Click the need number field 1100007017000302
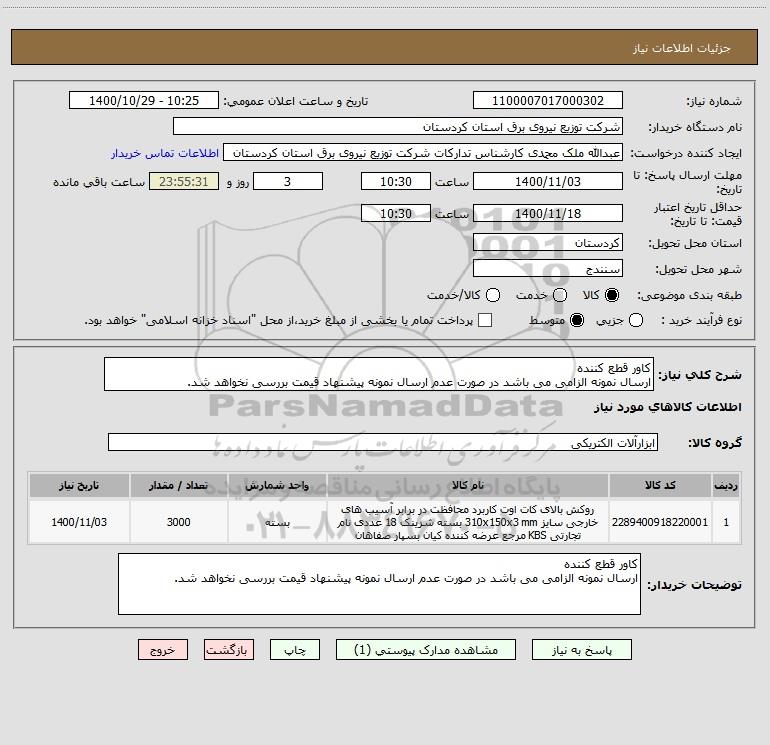 pyautogui.click(x=548, y=100)
